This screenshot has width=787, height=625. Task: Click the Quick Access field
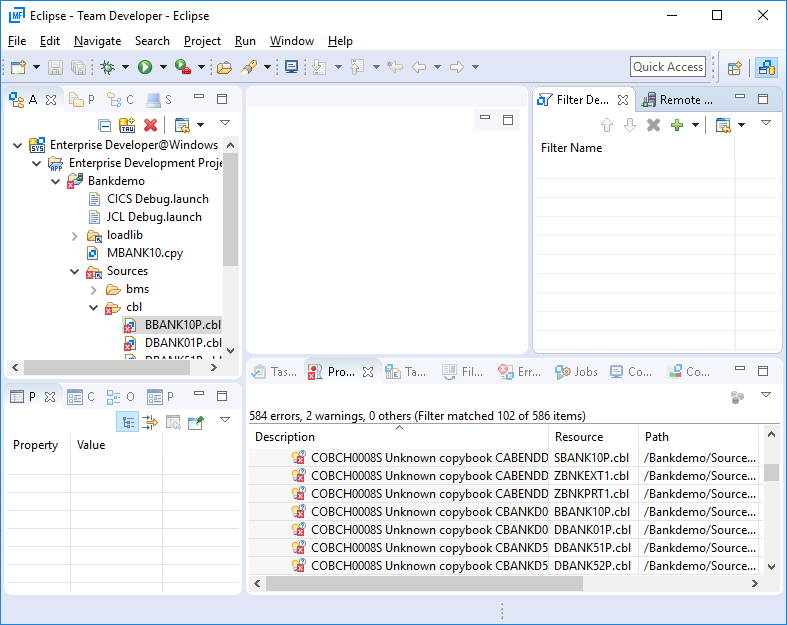668,67
